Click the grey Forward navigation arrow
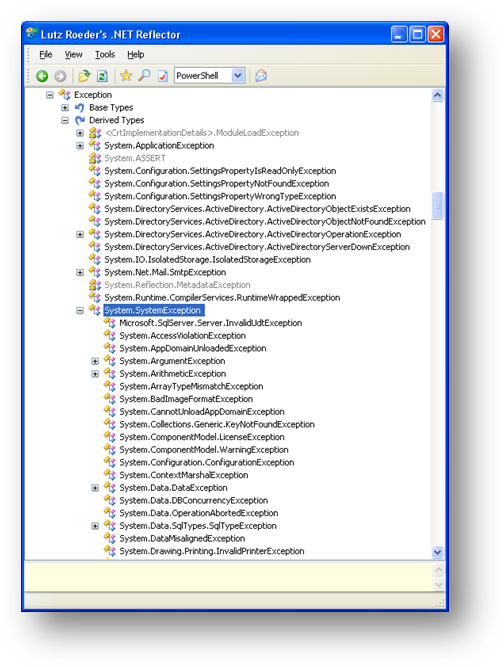Screen dimensions: 504x667 60,76
